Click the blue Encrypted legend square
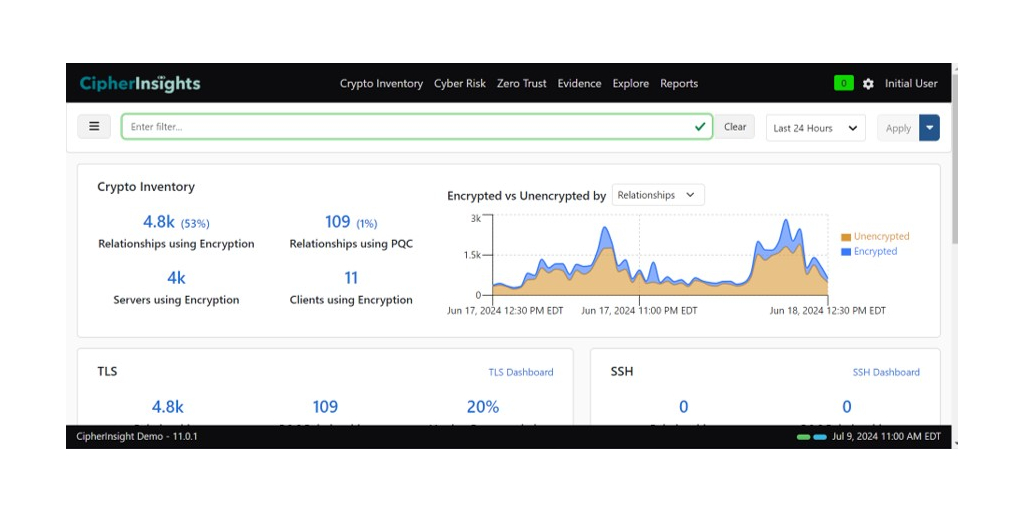Image resolution: width=1024 pixels, height=512 pixels. tap(846, 252)
